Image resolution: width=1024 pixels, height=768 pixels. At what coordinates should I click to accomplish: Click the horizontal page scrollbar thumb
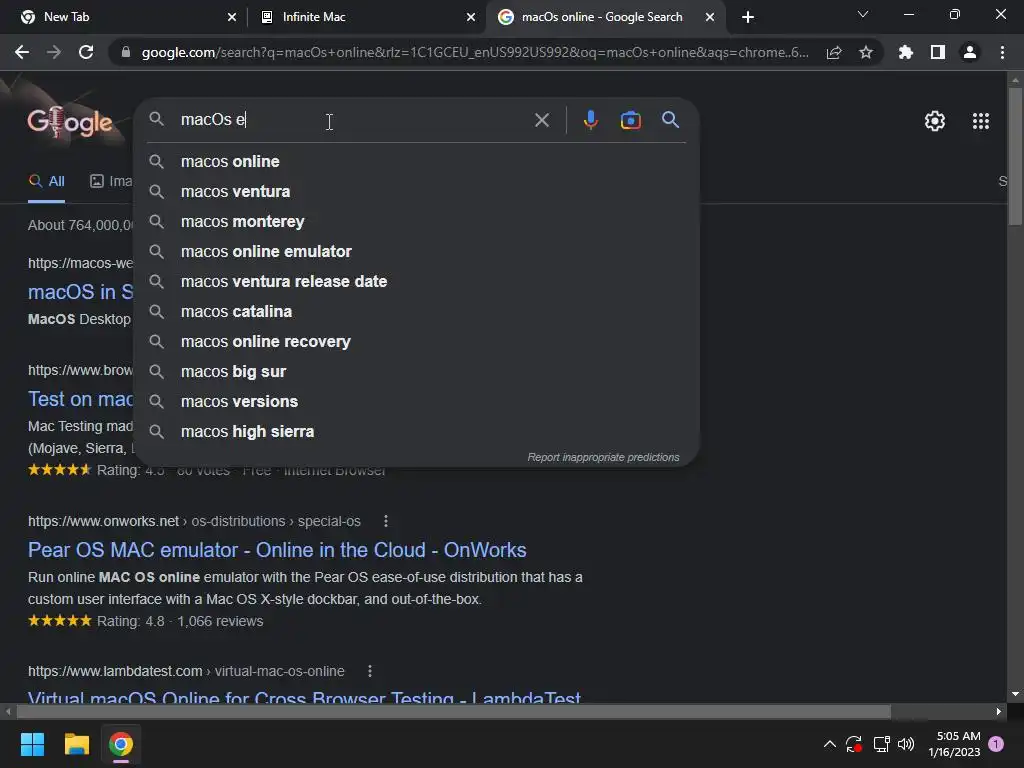tap(453, 711)
